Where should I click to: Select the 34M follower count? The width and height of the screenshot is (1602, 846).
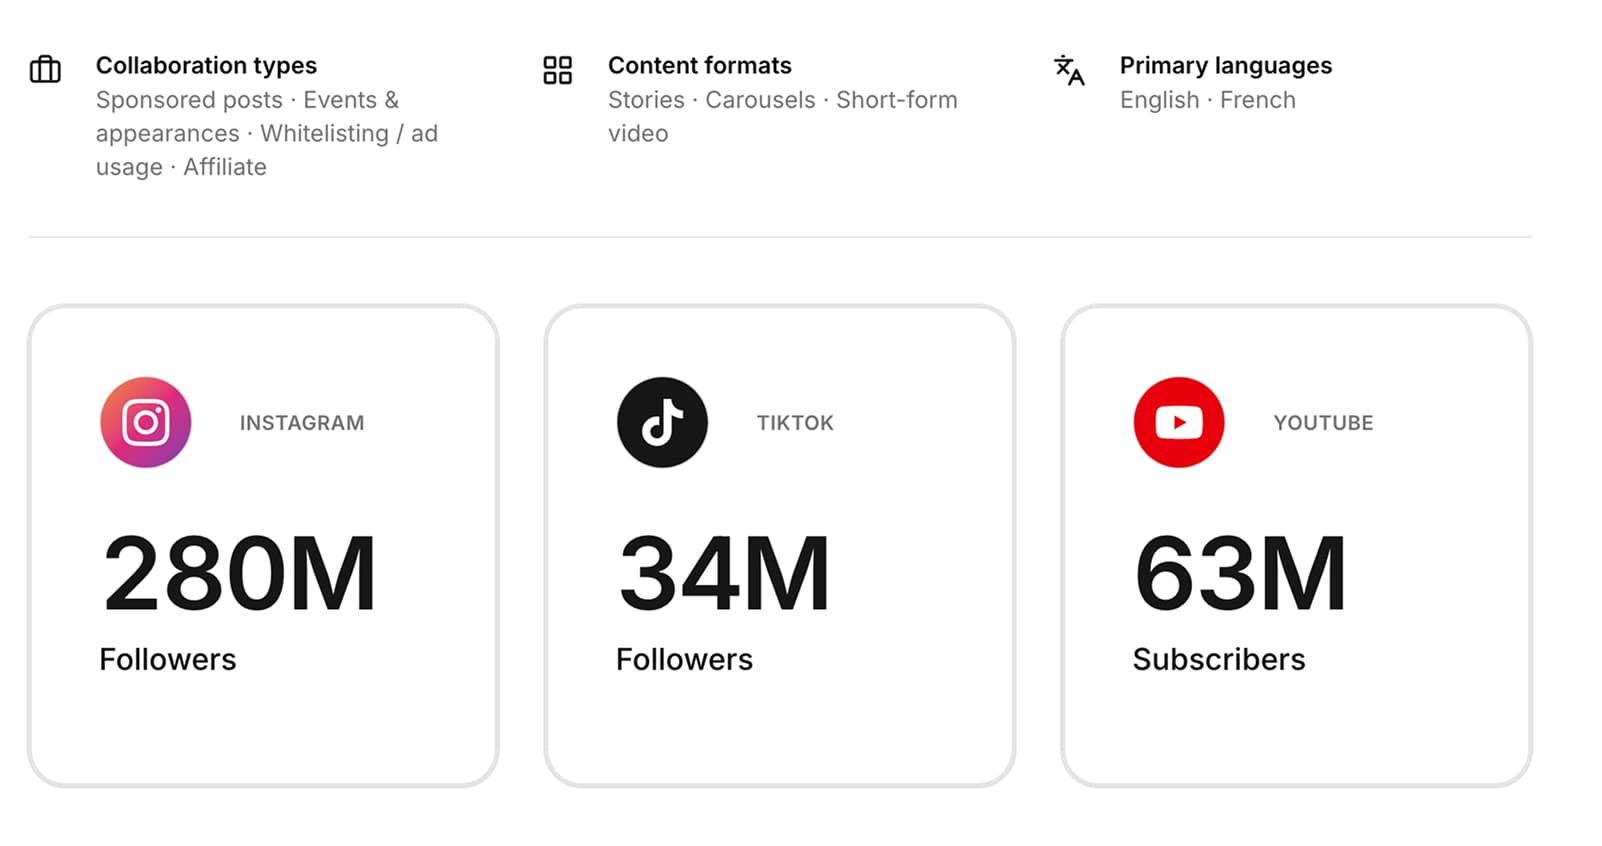(x=725, y=573)
